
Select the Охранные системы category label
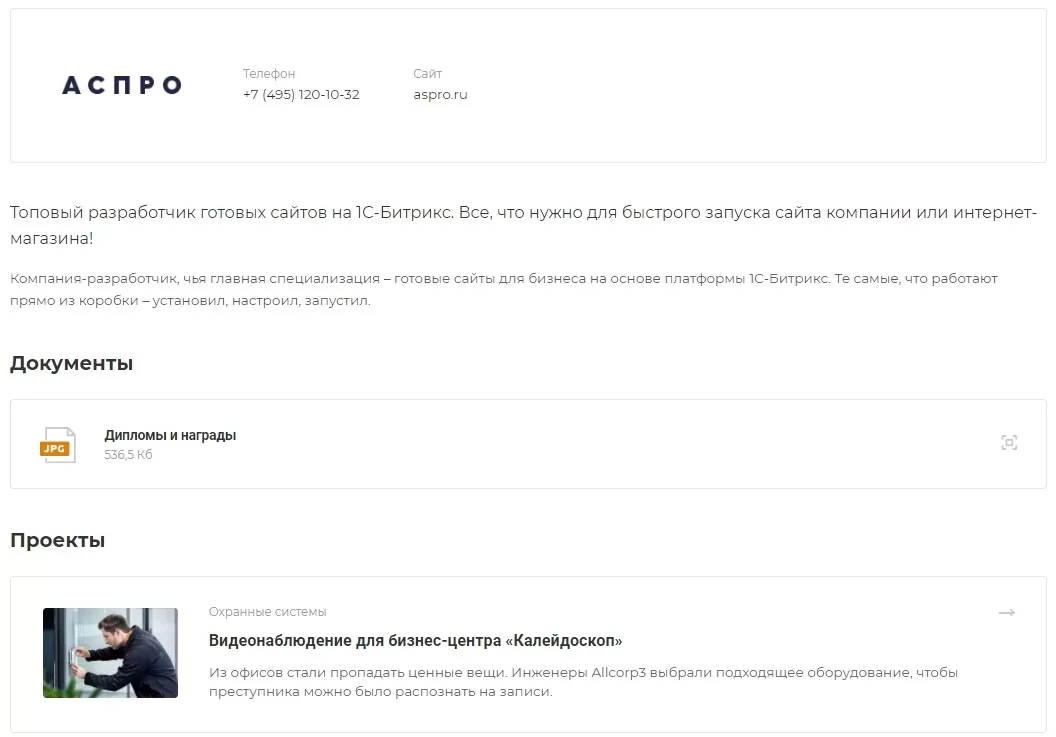pos(267,612)
